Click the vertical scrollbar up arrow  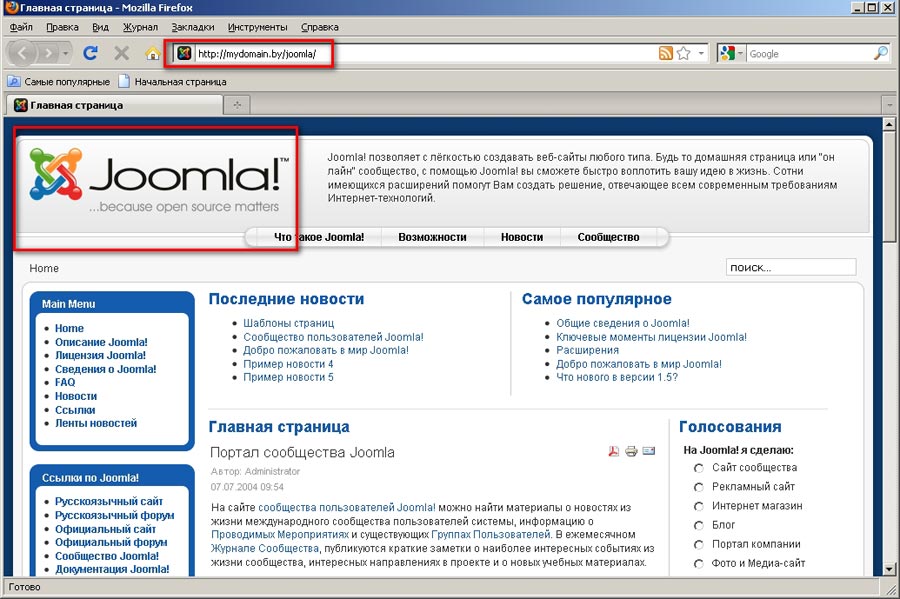click(889, 124)
